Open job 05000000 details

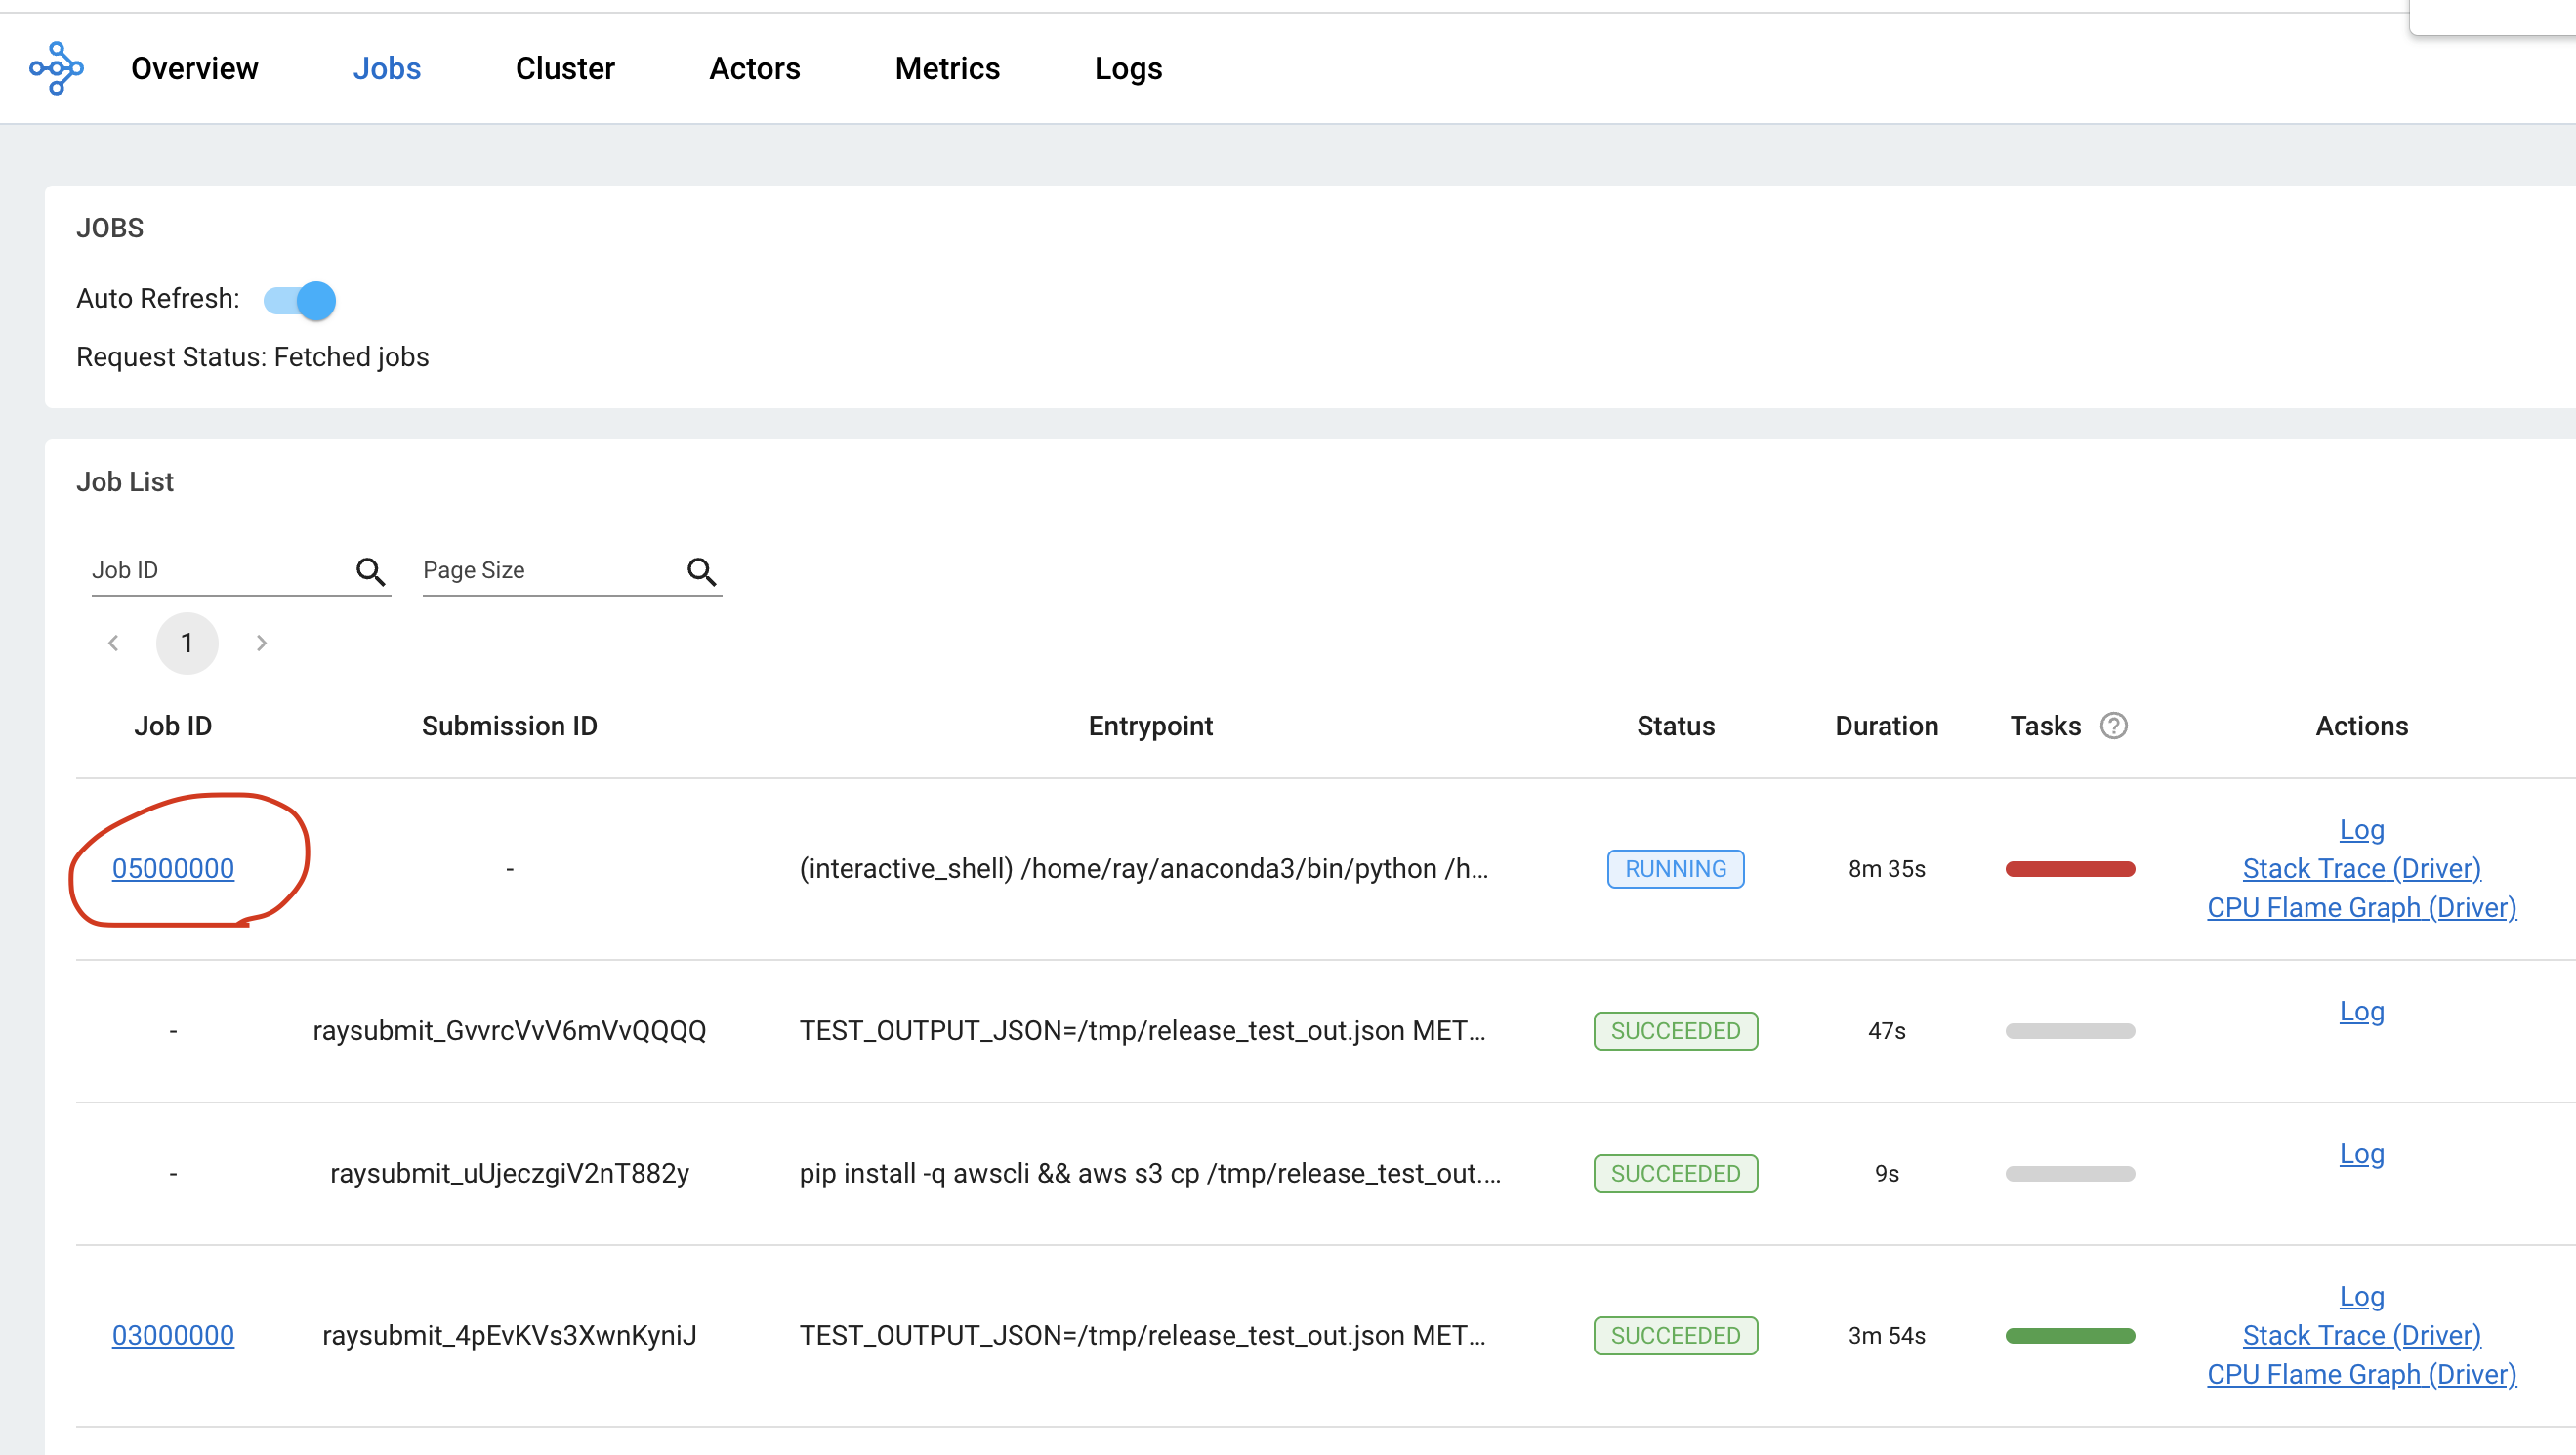[x=173, y=868]
